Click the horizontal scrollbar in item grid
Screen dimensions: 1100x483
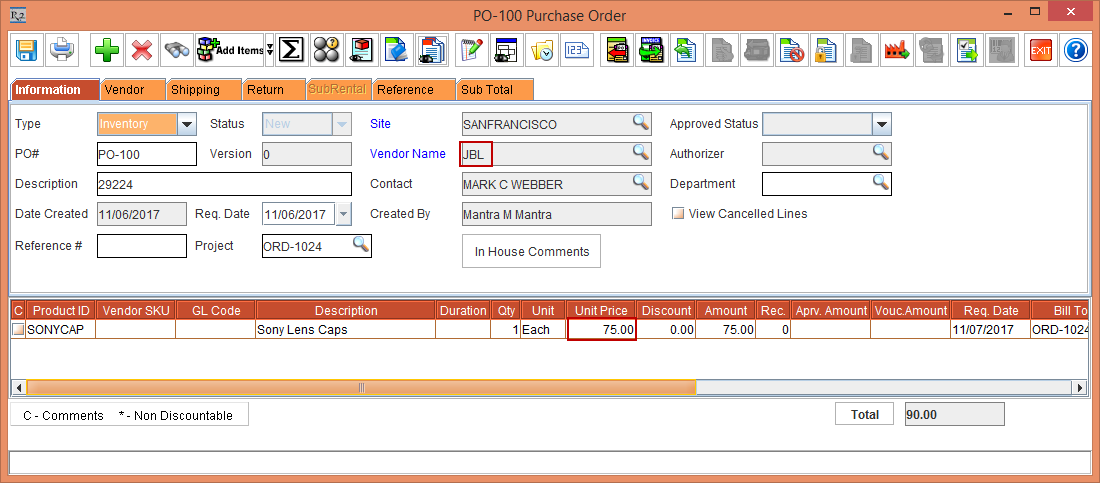pos(360,387)
